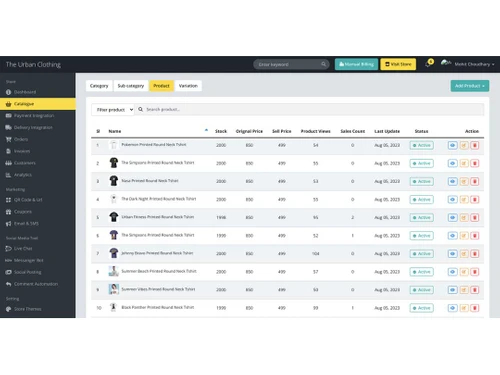Click The Urban Clothing store title

33,64
